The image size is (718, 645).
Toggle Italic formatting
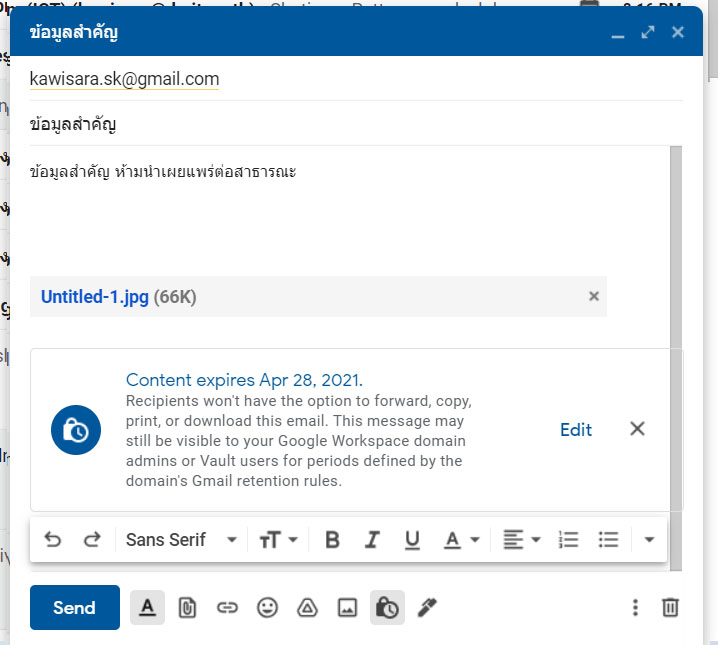tap(372, 540)
